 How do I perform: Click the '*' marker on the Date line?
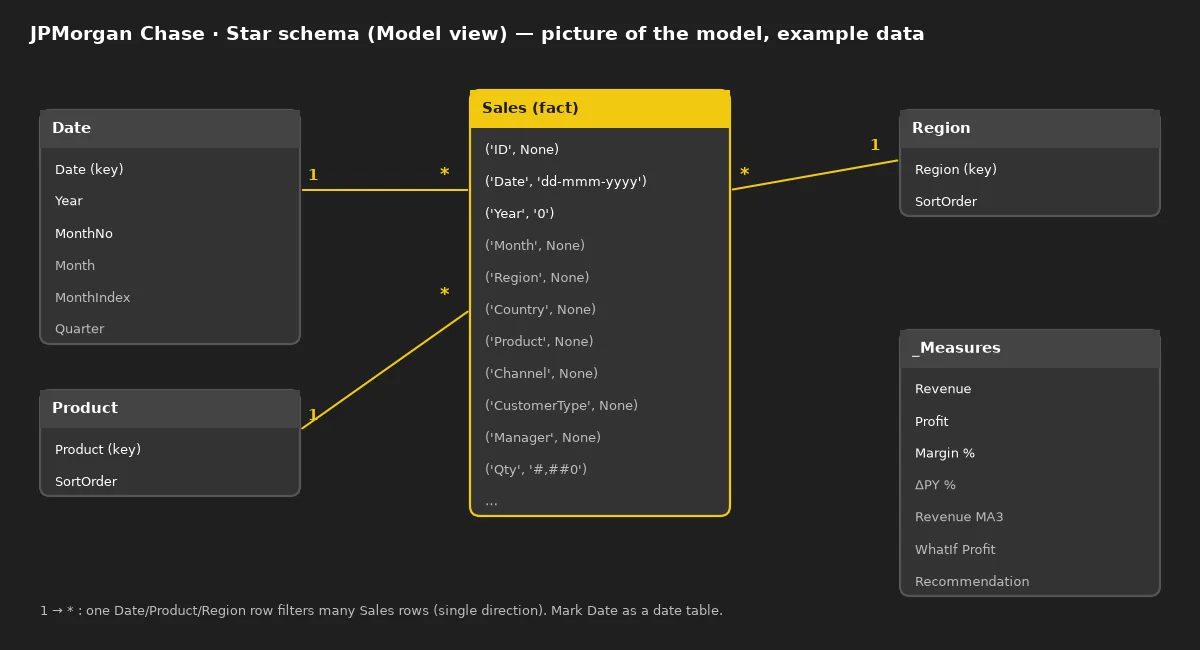pyautogui.click(x=444, y=174)
